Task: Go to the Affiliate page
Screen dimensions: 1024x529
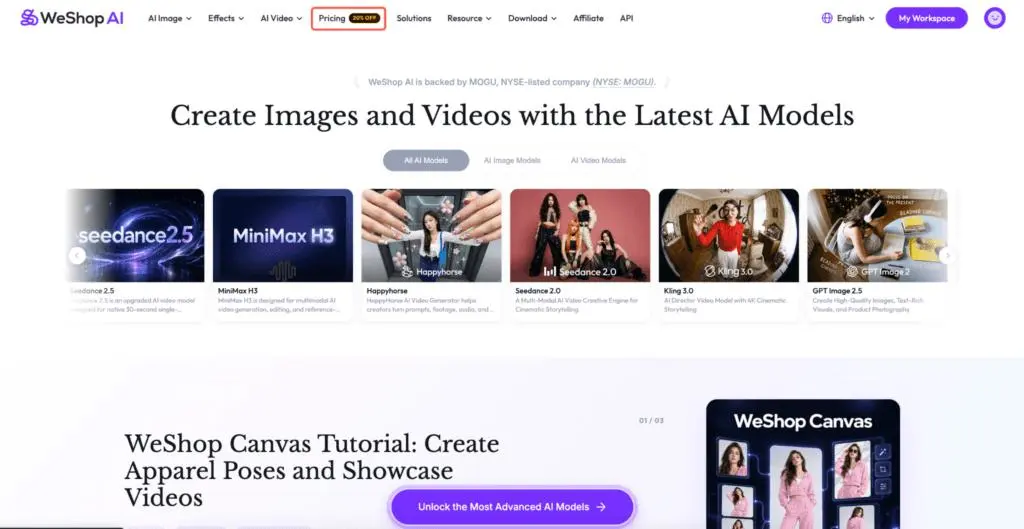Action: pos(588,18)
